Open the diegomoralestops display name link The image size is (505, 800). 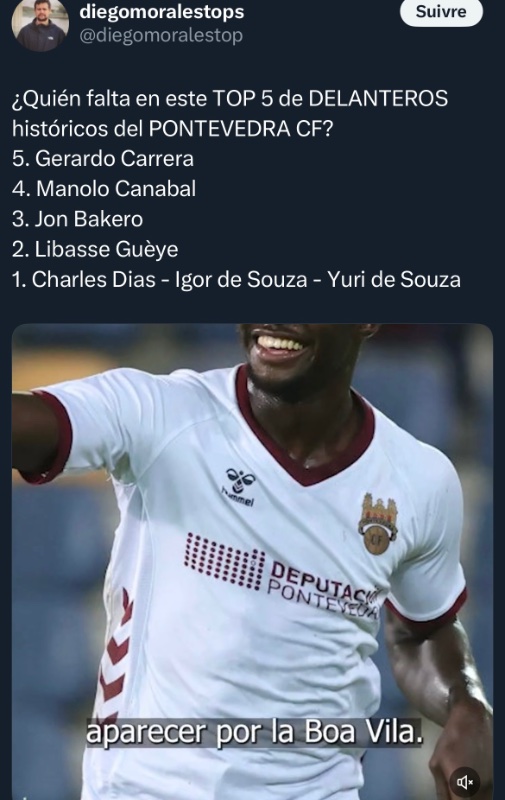162,11
